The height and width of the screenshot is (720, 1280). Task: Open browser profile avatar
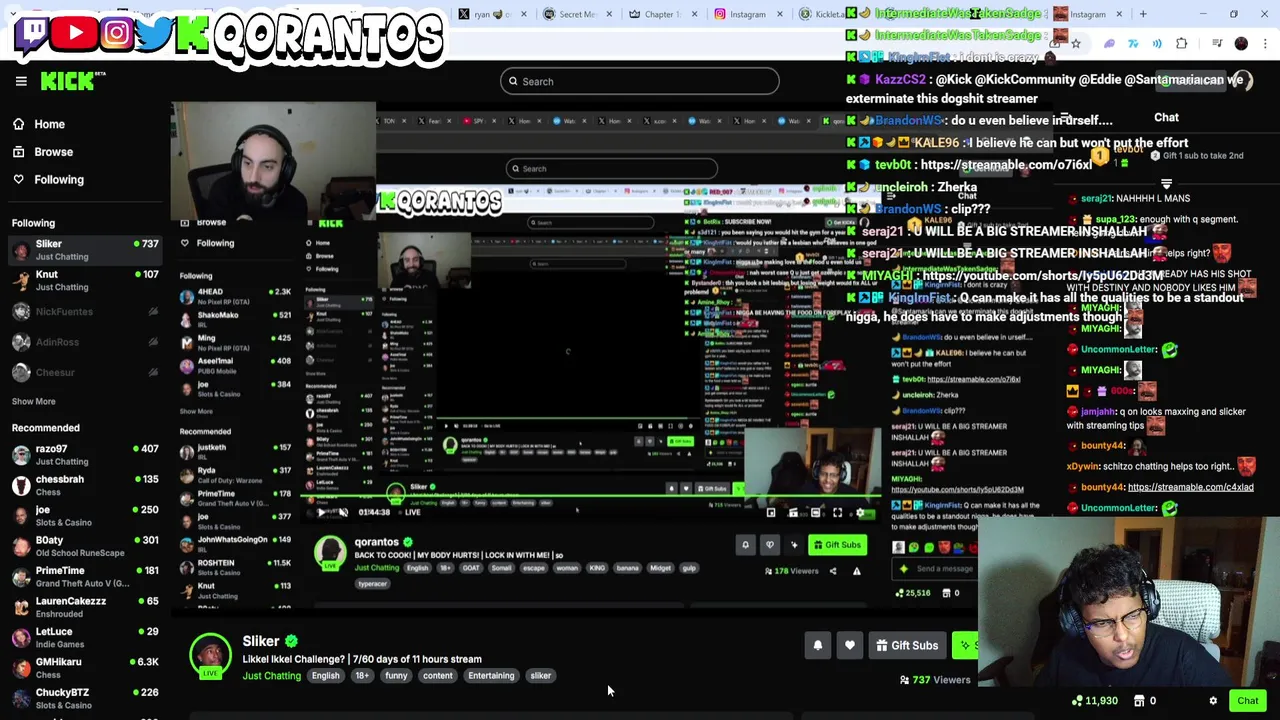coord(1241,44)
